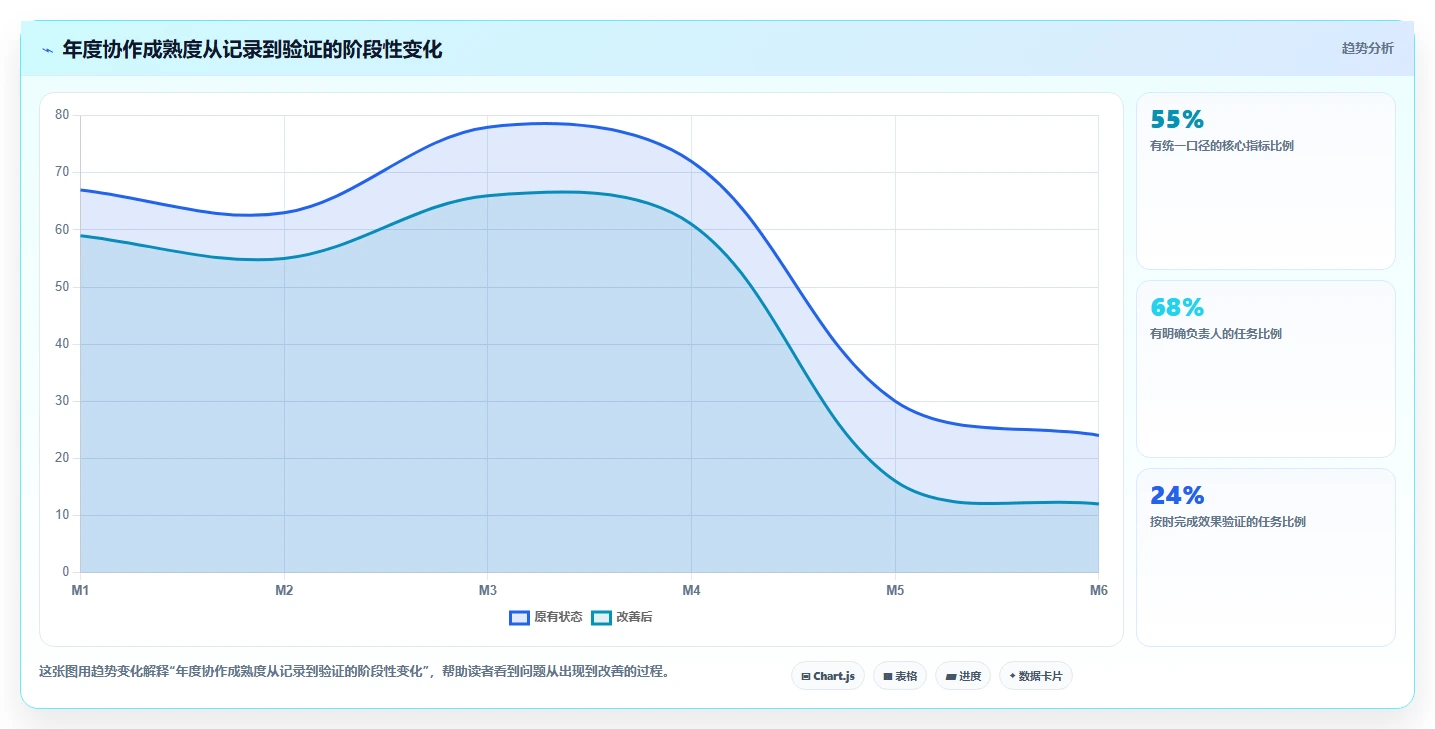
Task: Select the 68% 有明确负责人的任务比例 card
Action: (1265, 369)
